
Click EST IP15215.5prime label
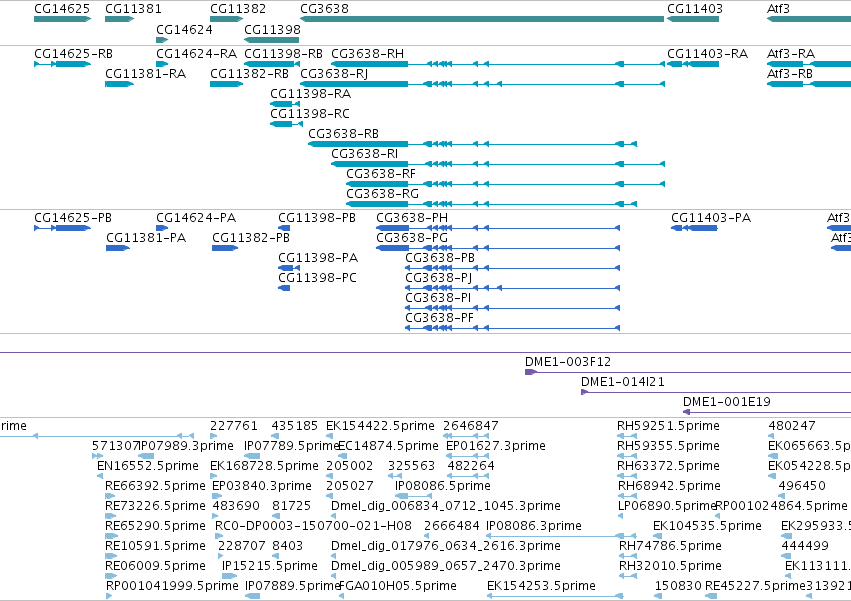pos(270,566)
